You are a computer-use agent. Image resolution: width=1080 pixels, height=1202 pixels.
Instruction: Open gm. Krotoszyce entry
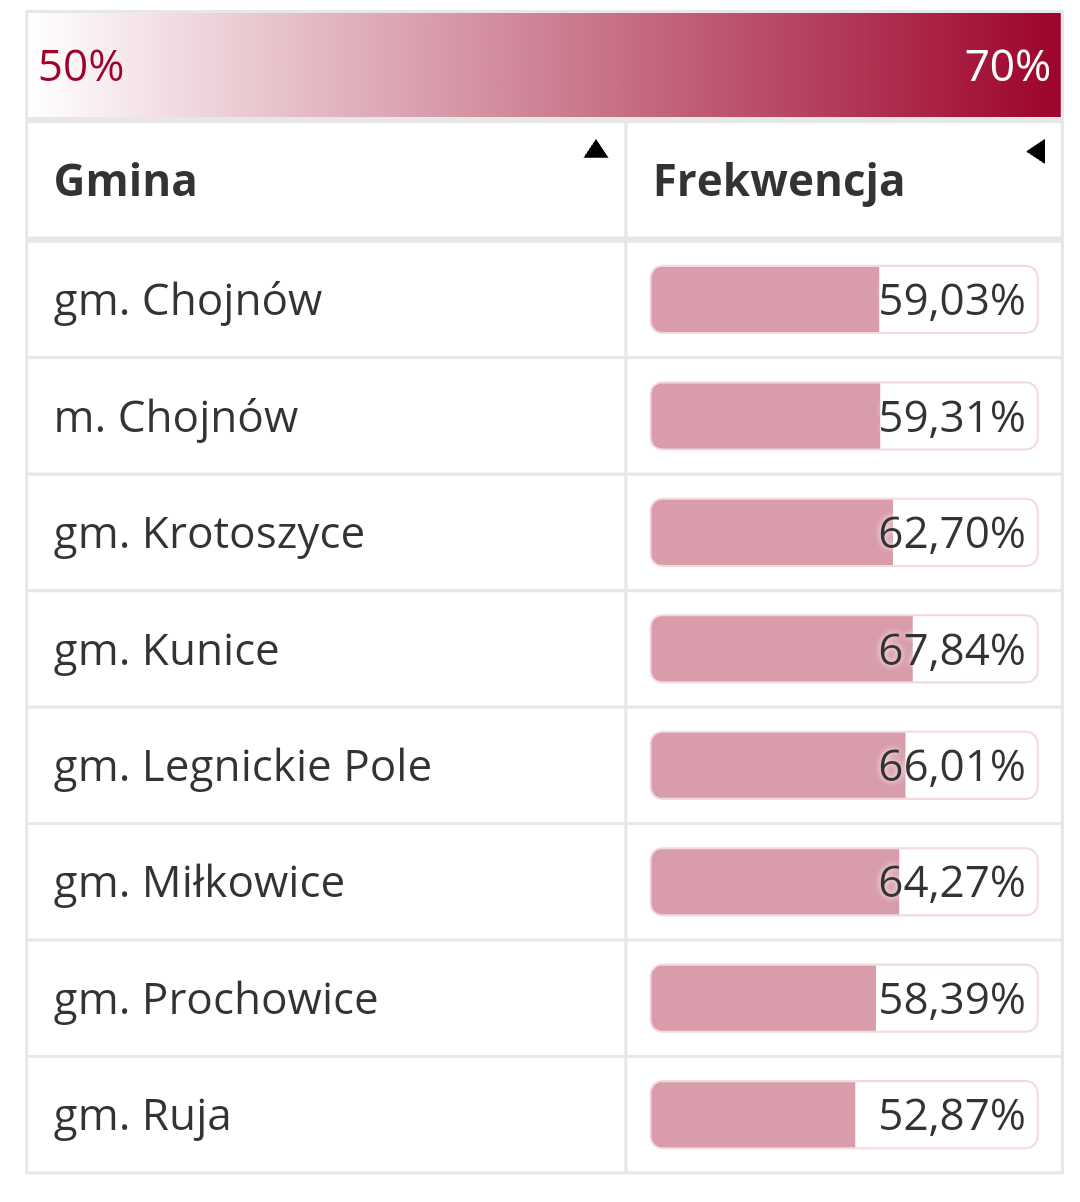coord(209,533)
